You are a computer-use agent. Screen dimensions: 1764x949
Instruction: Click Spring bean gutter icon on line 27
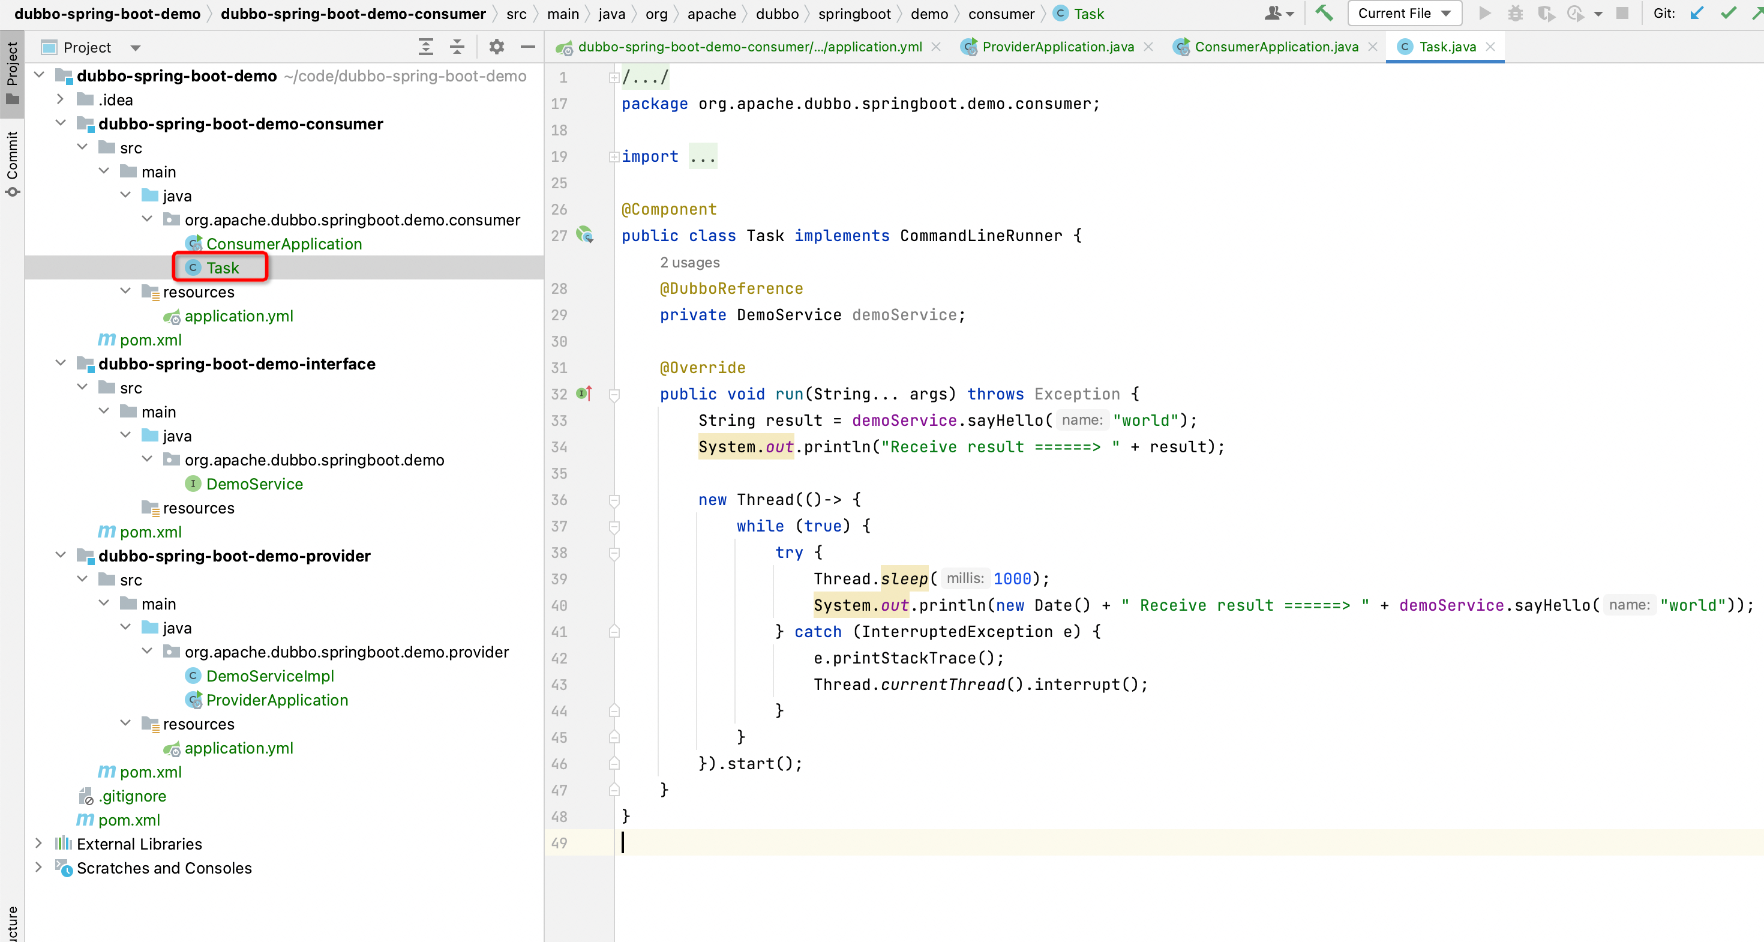click(x=585, y=235)
